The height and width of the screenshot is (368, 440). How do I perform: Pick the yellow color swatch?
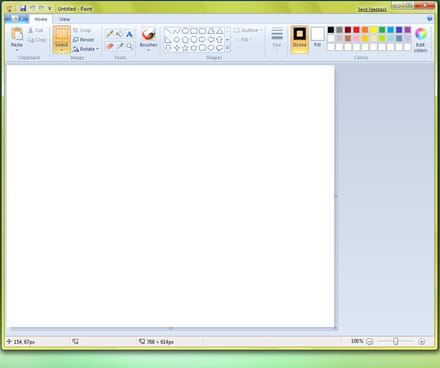point(373,30)
